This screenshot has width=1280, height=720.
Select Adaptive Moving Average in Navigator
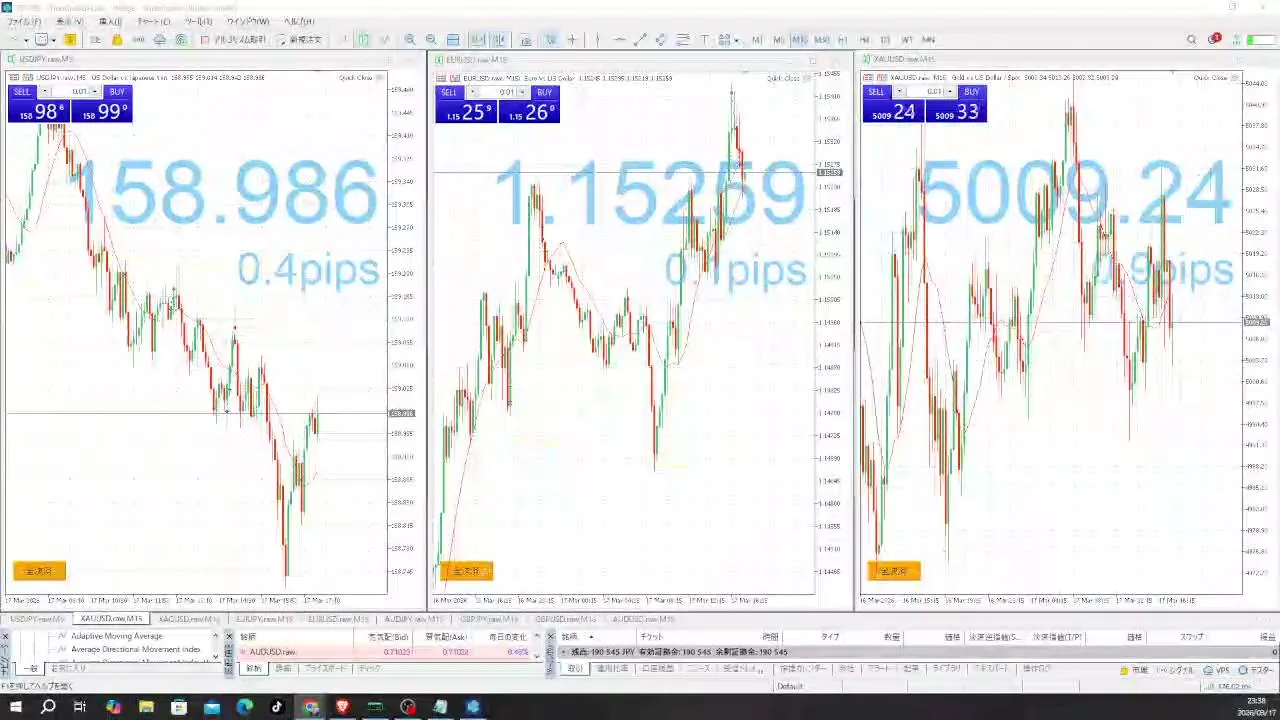(x=116, y=636)
